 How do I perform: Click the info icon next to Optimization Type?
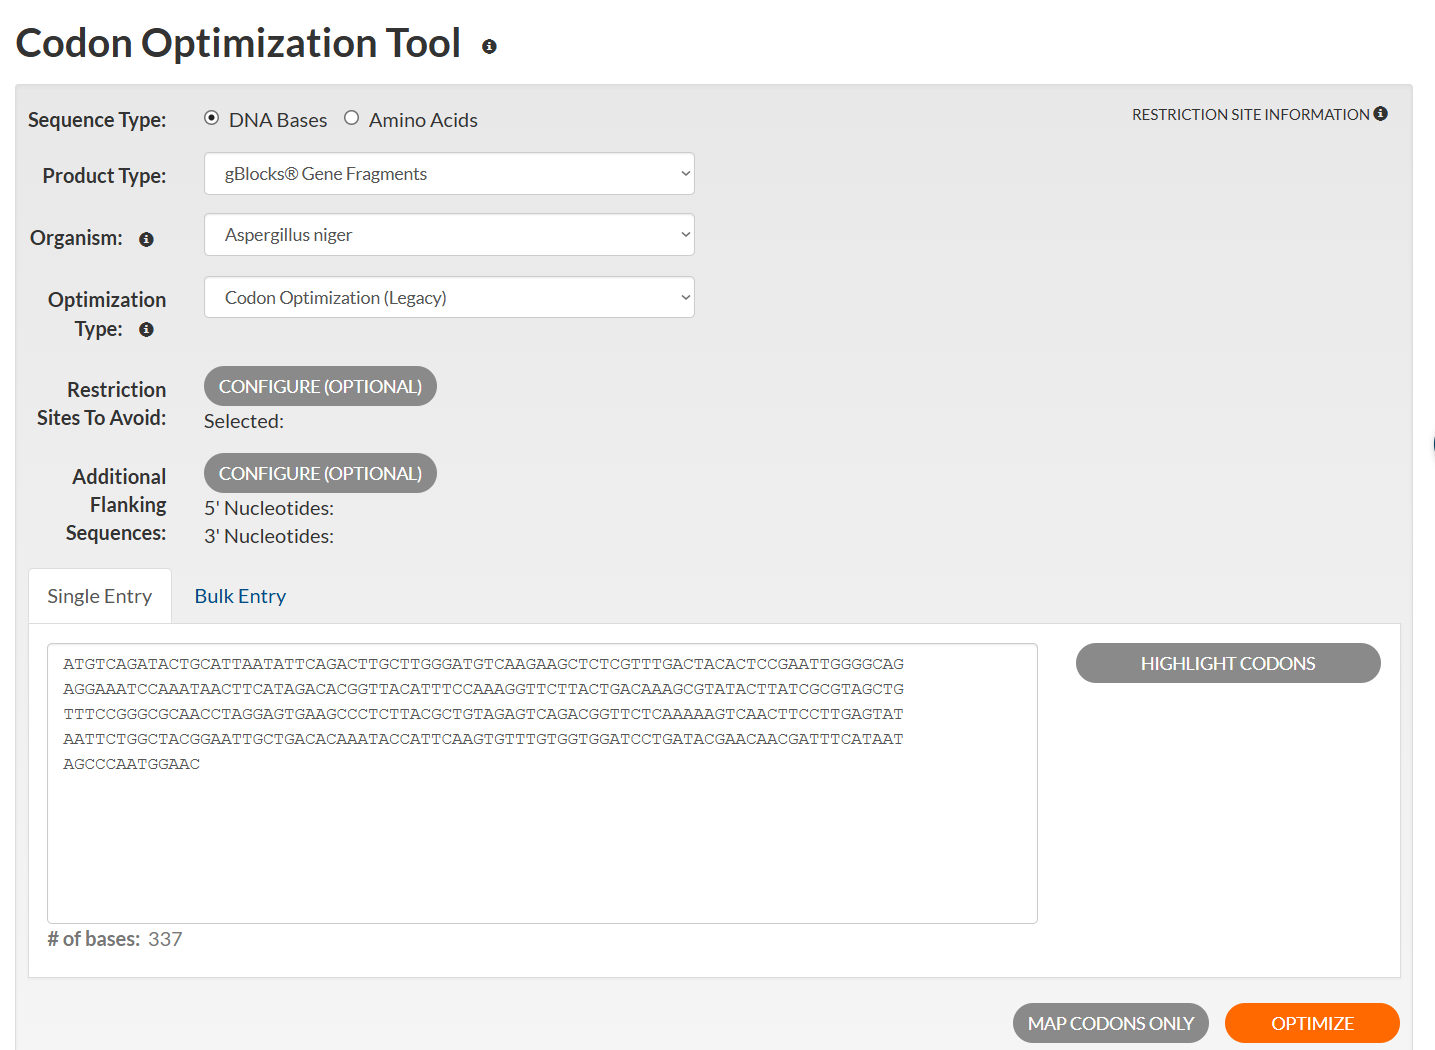[146, 330]
